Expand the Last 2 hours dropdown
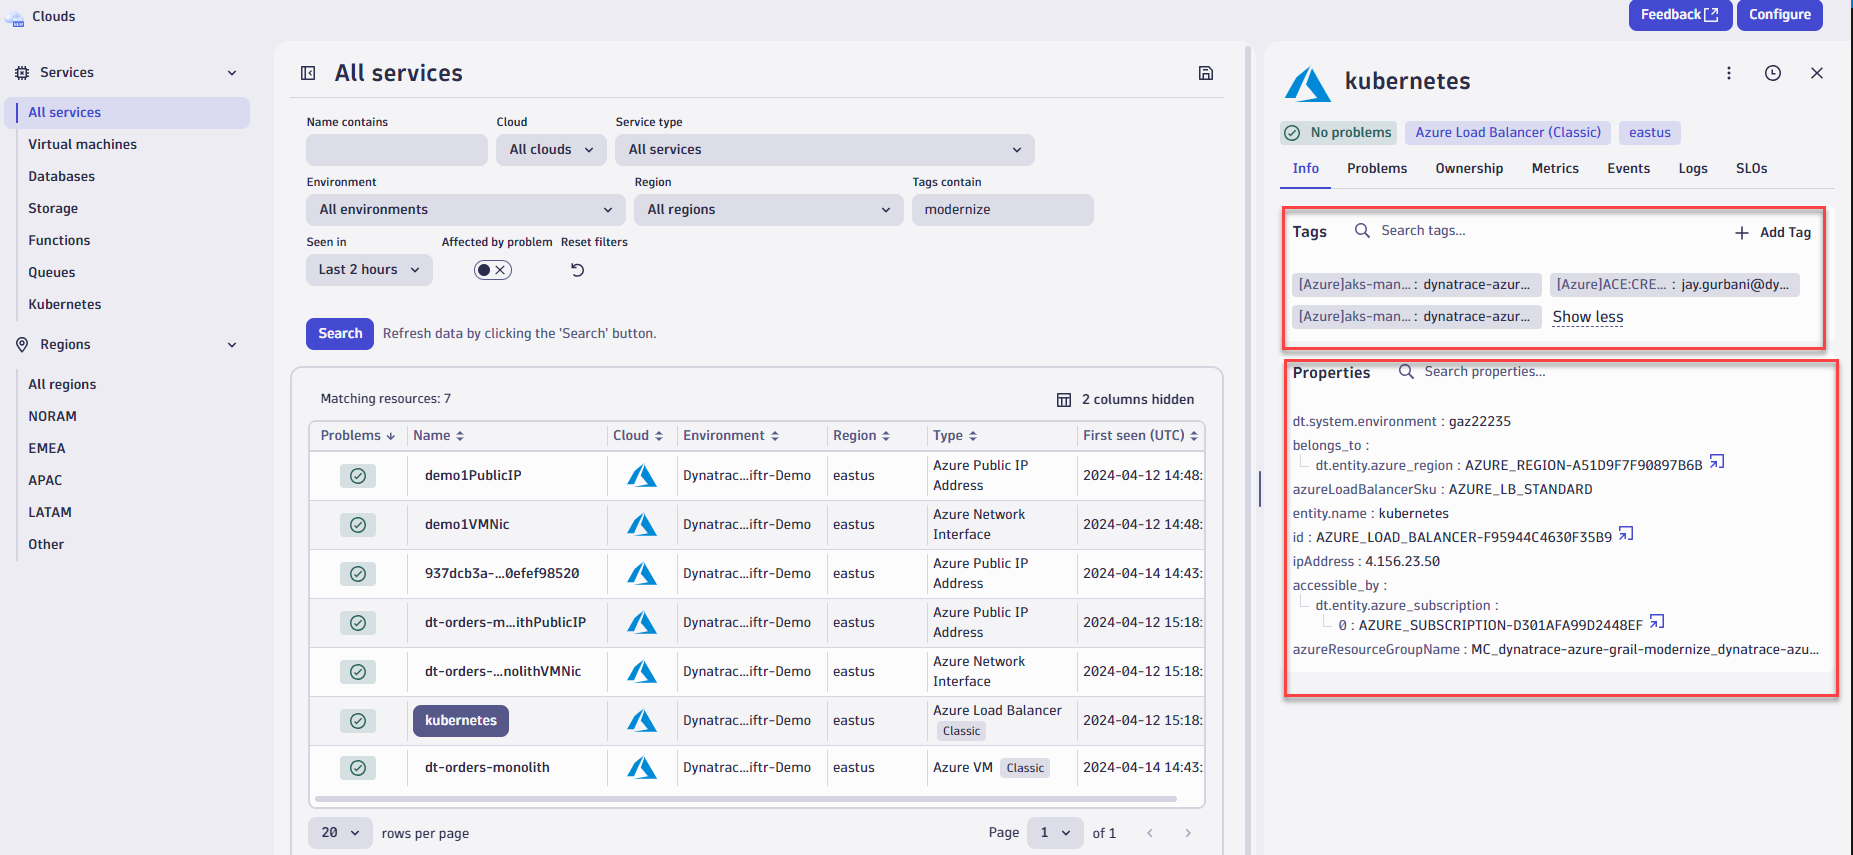 (x=369, y=270)
